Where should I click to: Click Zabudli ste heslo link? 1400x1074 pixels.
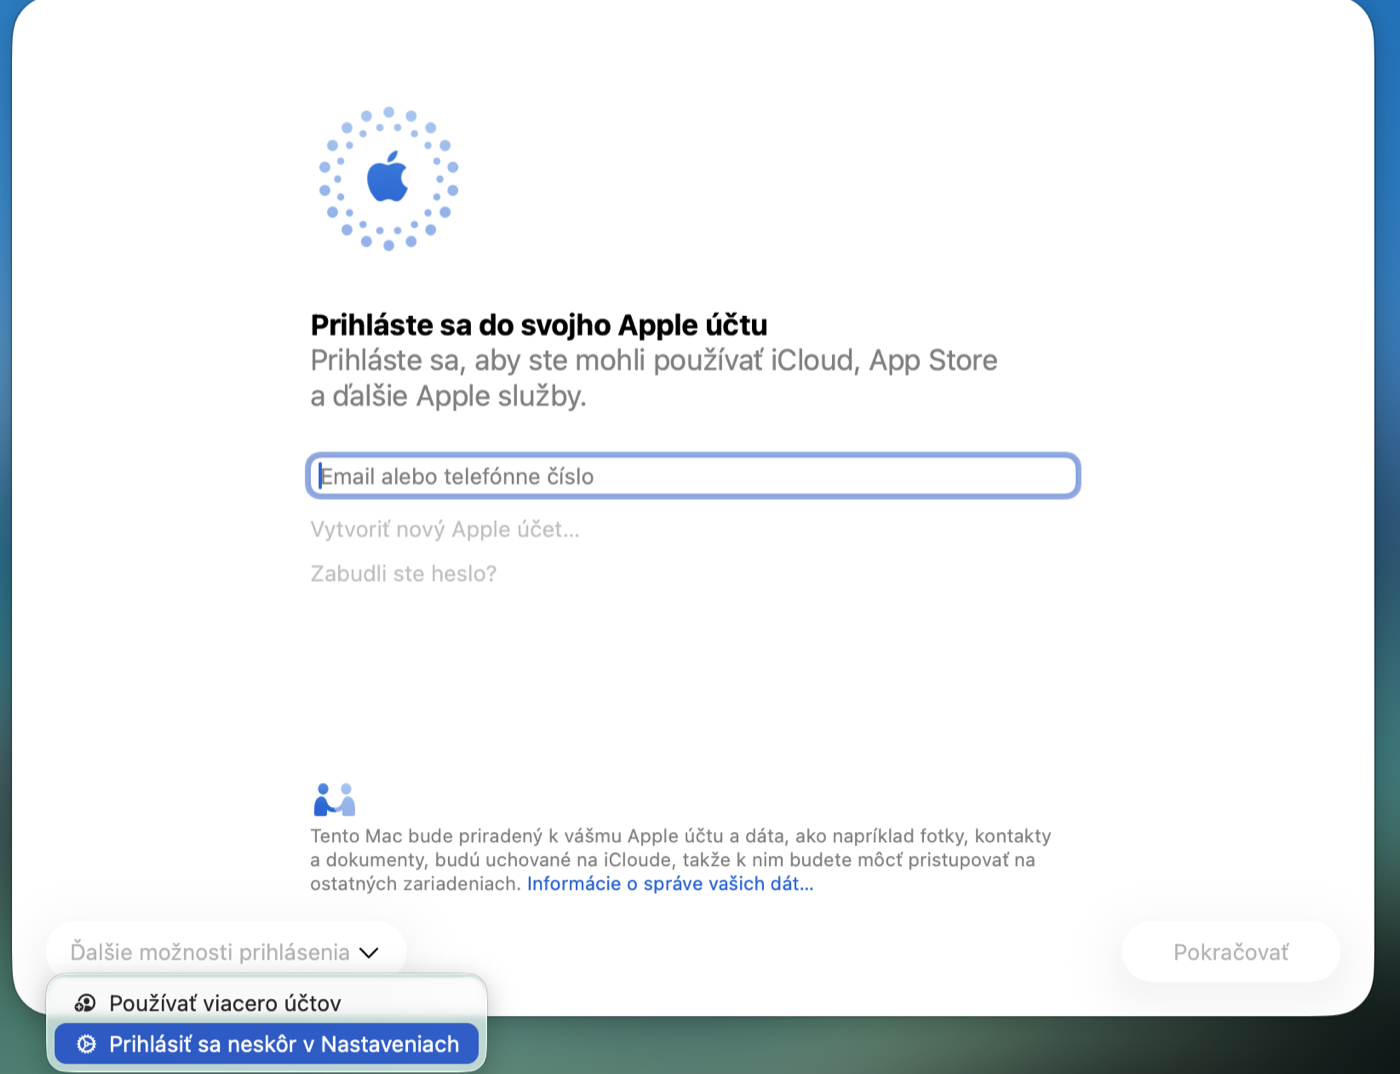pos(403,574)
